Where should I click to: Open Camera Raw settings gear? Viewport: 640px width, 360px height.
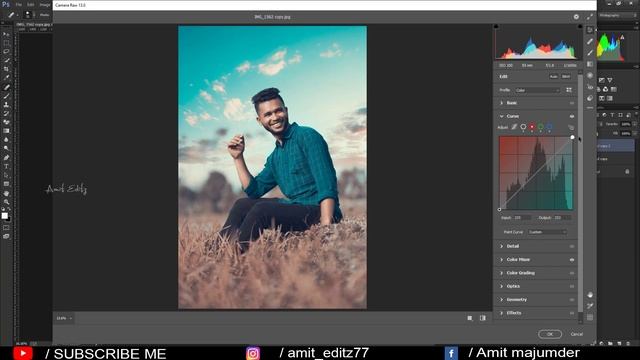click(x=576, y=17)
